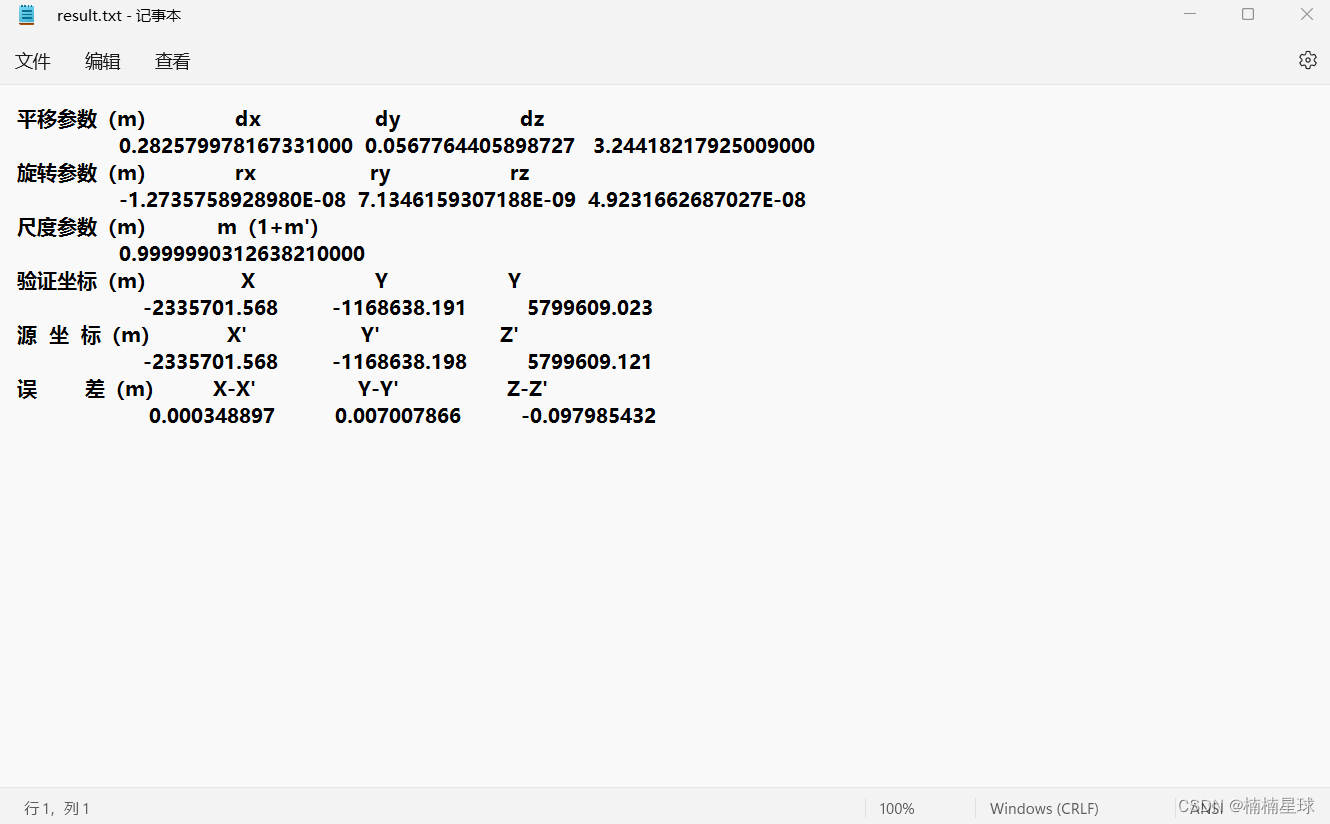Viewport: 1330px width, 824px height.
Task: Click the Notepad app icon in title bar
Action: point(27,15)
